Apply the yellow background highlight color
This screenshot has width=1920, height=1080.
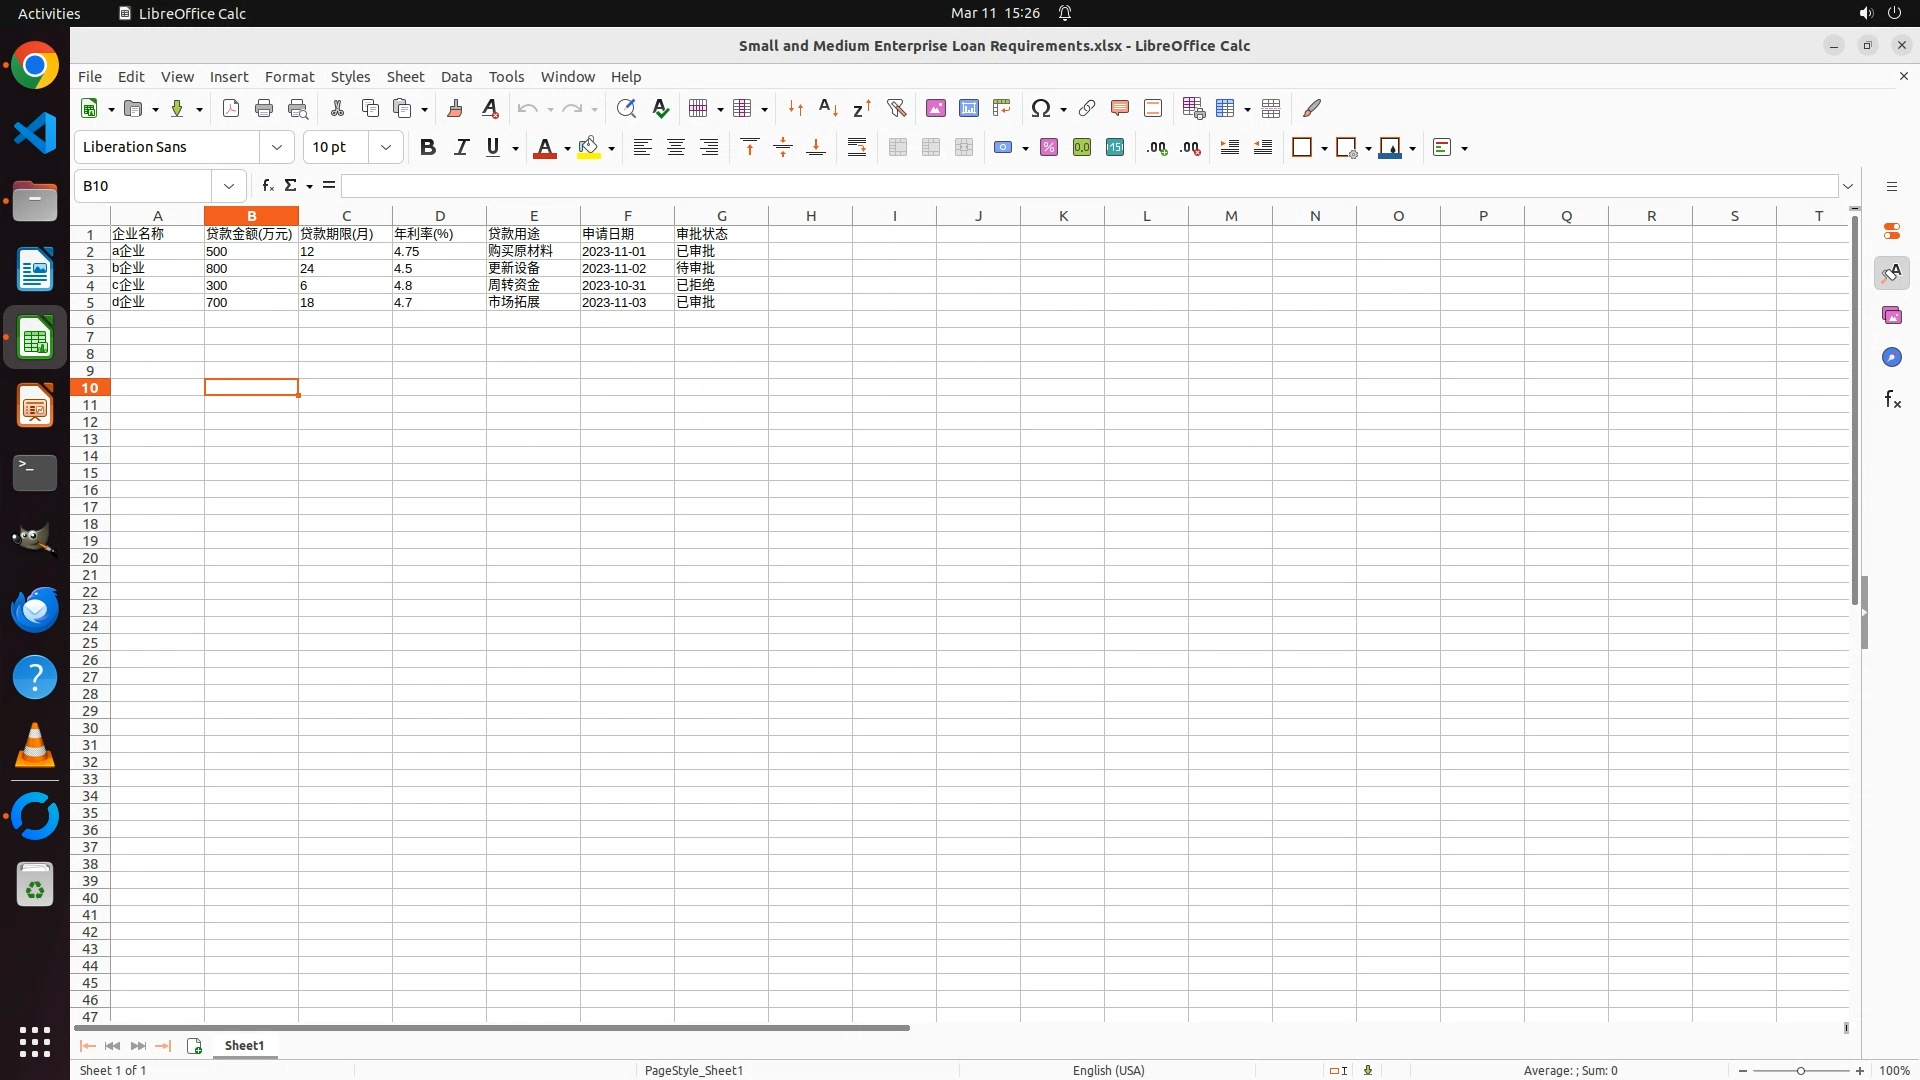tap(589, 148)
